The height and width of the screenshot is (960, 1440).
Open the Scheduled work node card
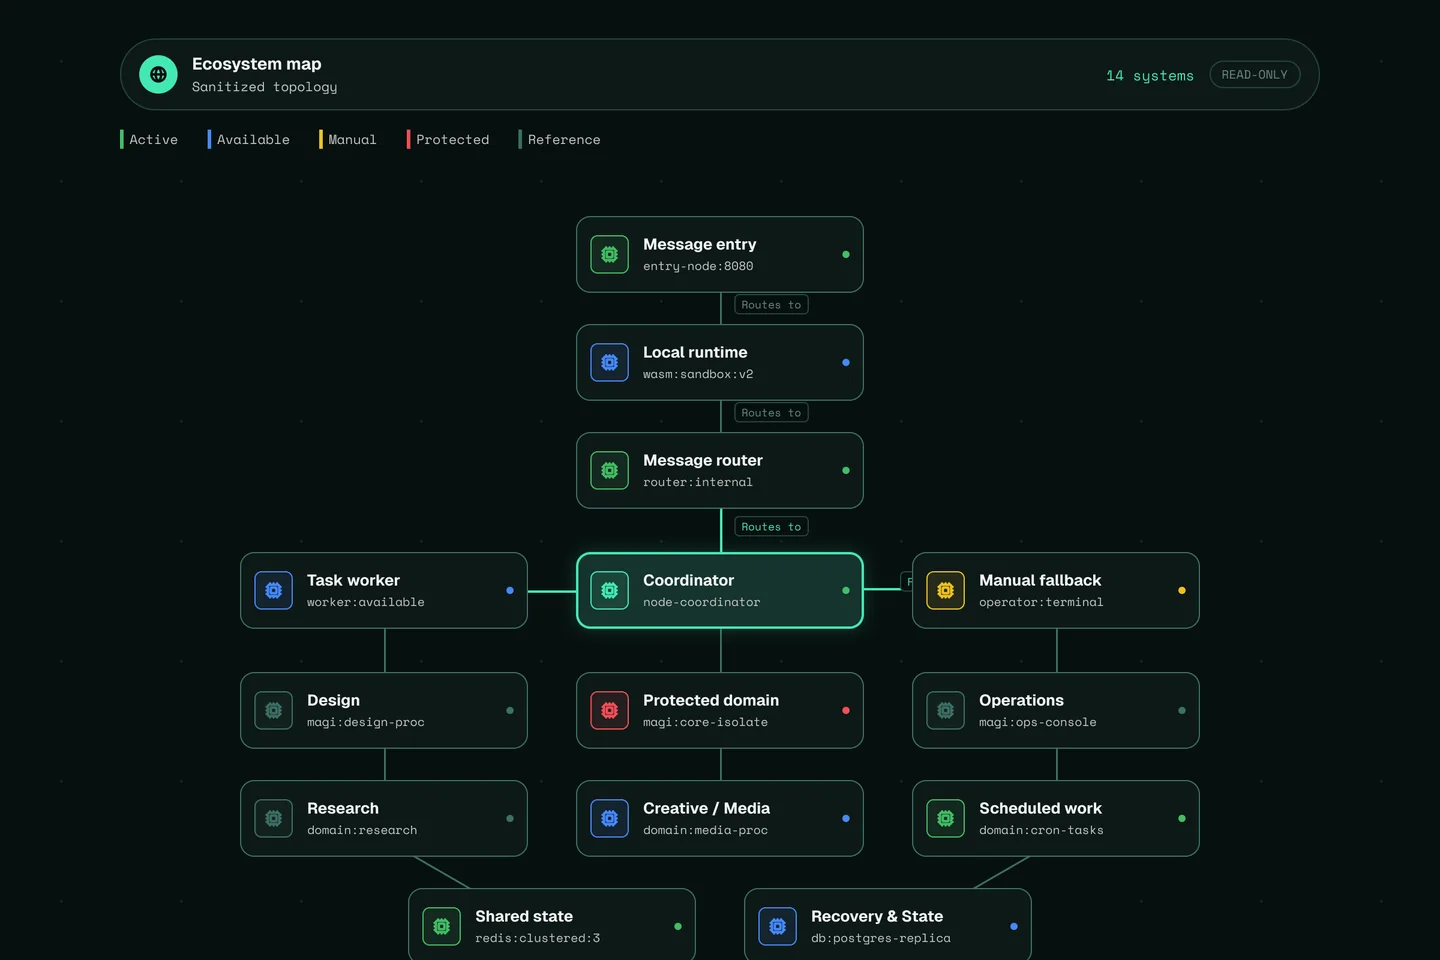pyautogui.click(x=1056, y=818)
